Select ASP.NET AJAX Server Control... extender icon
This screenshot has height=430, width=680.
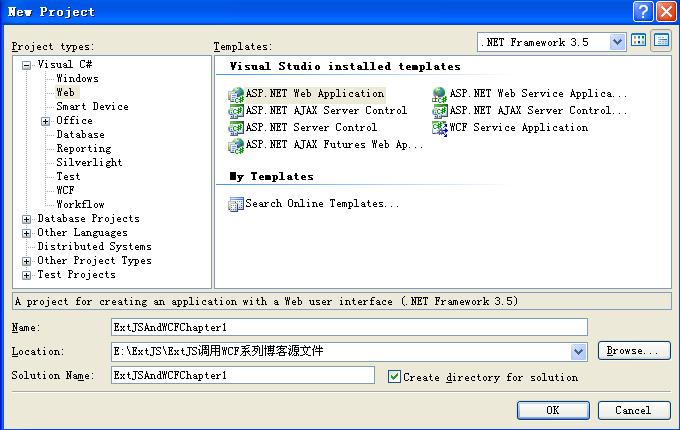pos(440,111)
